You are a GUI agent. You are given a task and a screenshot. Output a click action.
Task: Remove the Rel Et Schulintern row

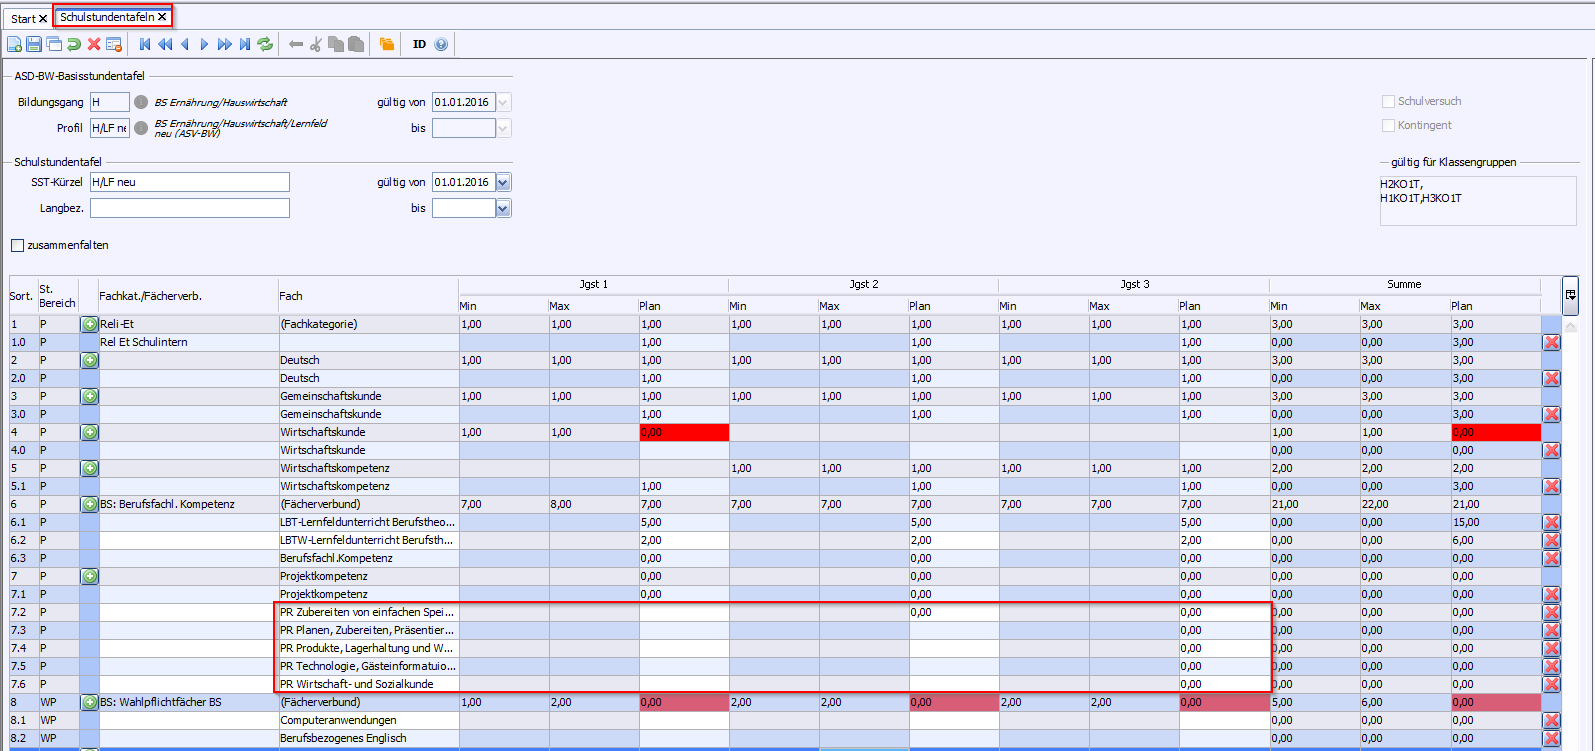click(x=1551, y=342)
